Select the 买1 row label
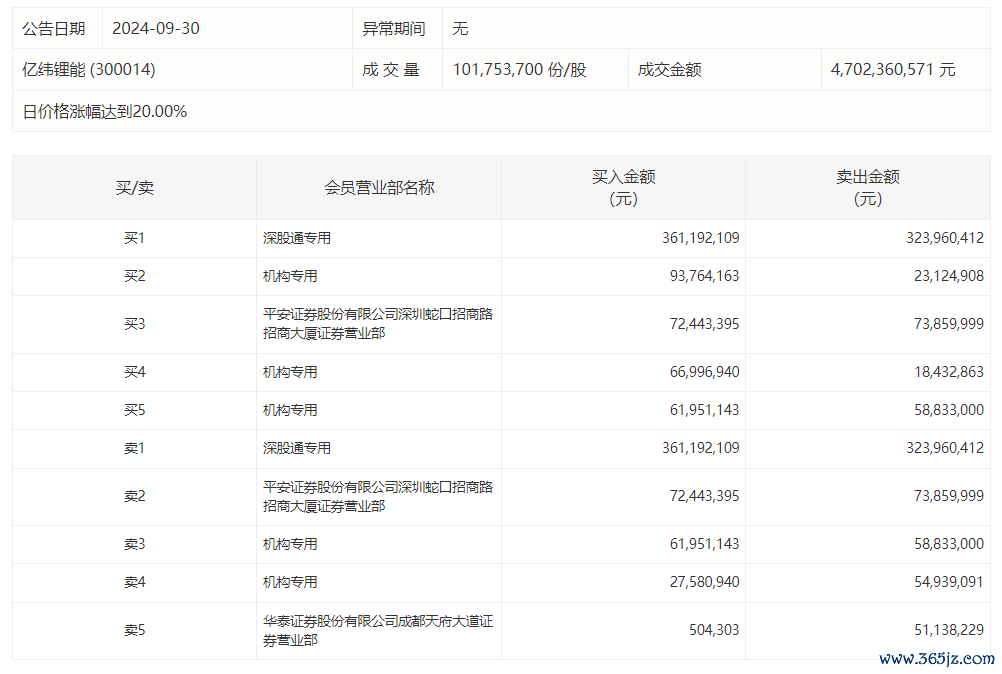The width and height of the screenshot is (1002, 674). coord(134,238)
